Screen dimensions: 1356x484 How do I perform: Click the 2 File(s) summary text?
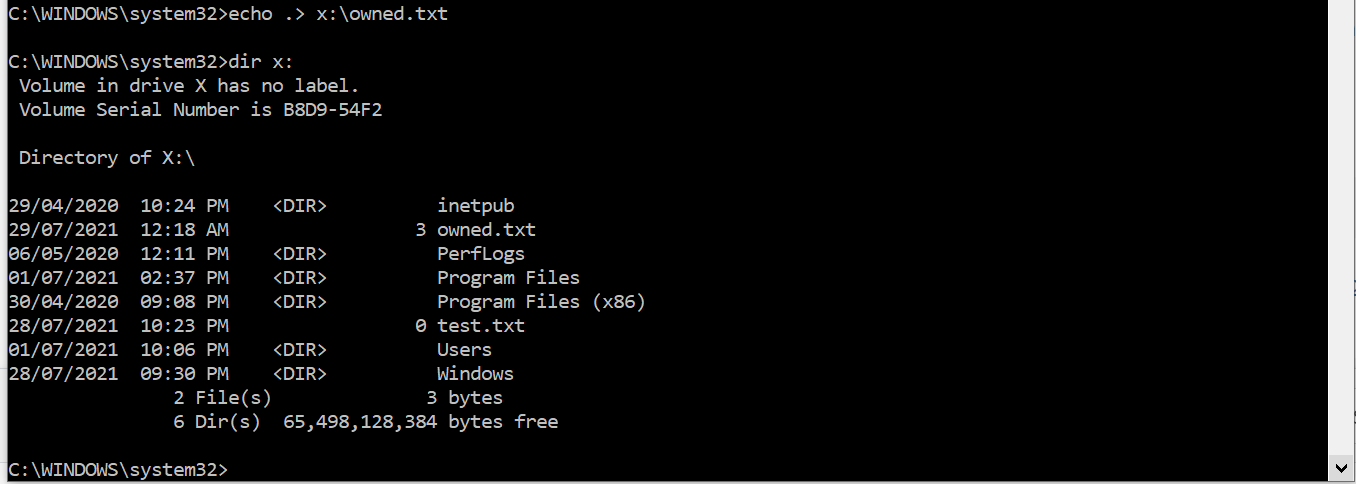223,398
